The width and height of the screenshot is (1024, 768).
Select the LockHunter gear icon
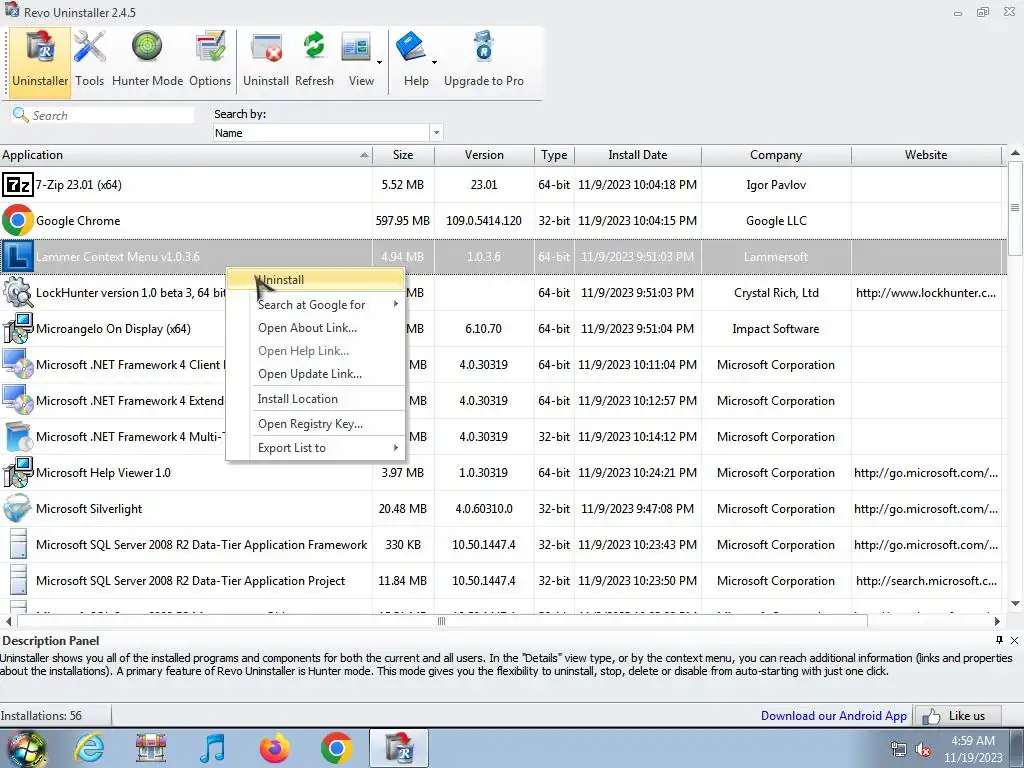click(18, 293)
